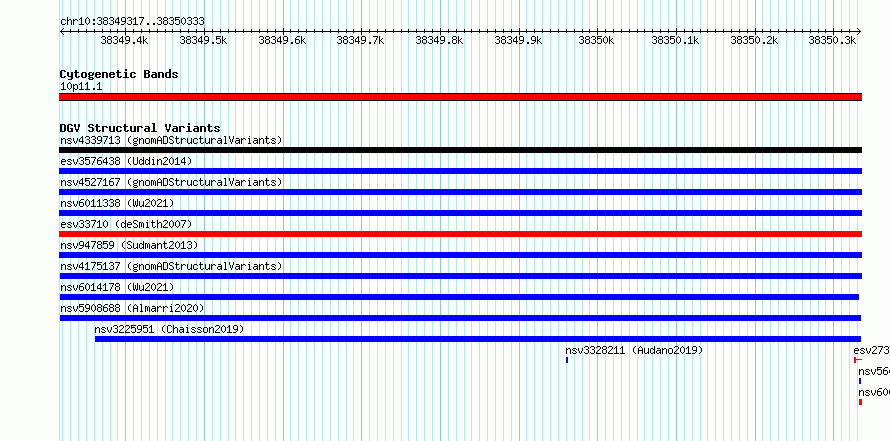Click the 38349.9k ruler tick label
This screenshot has height=441, width=890.
point(518,40)
